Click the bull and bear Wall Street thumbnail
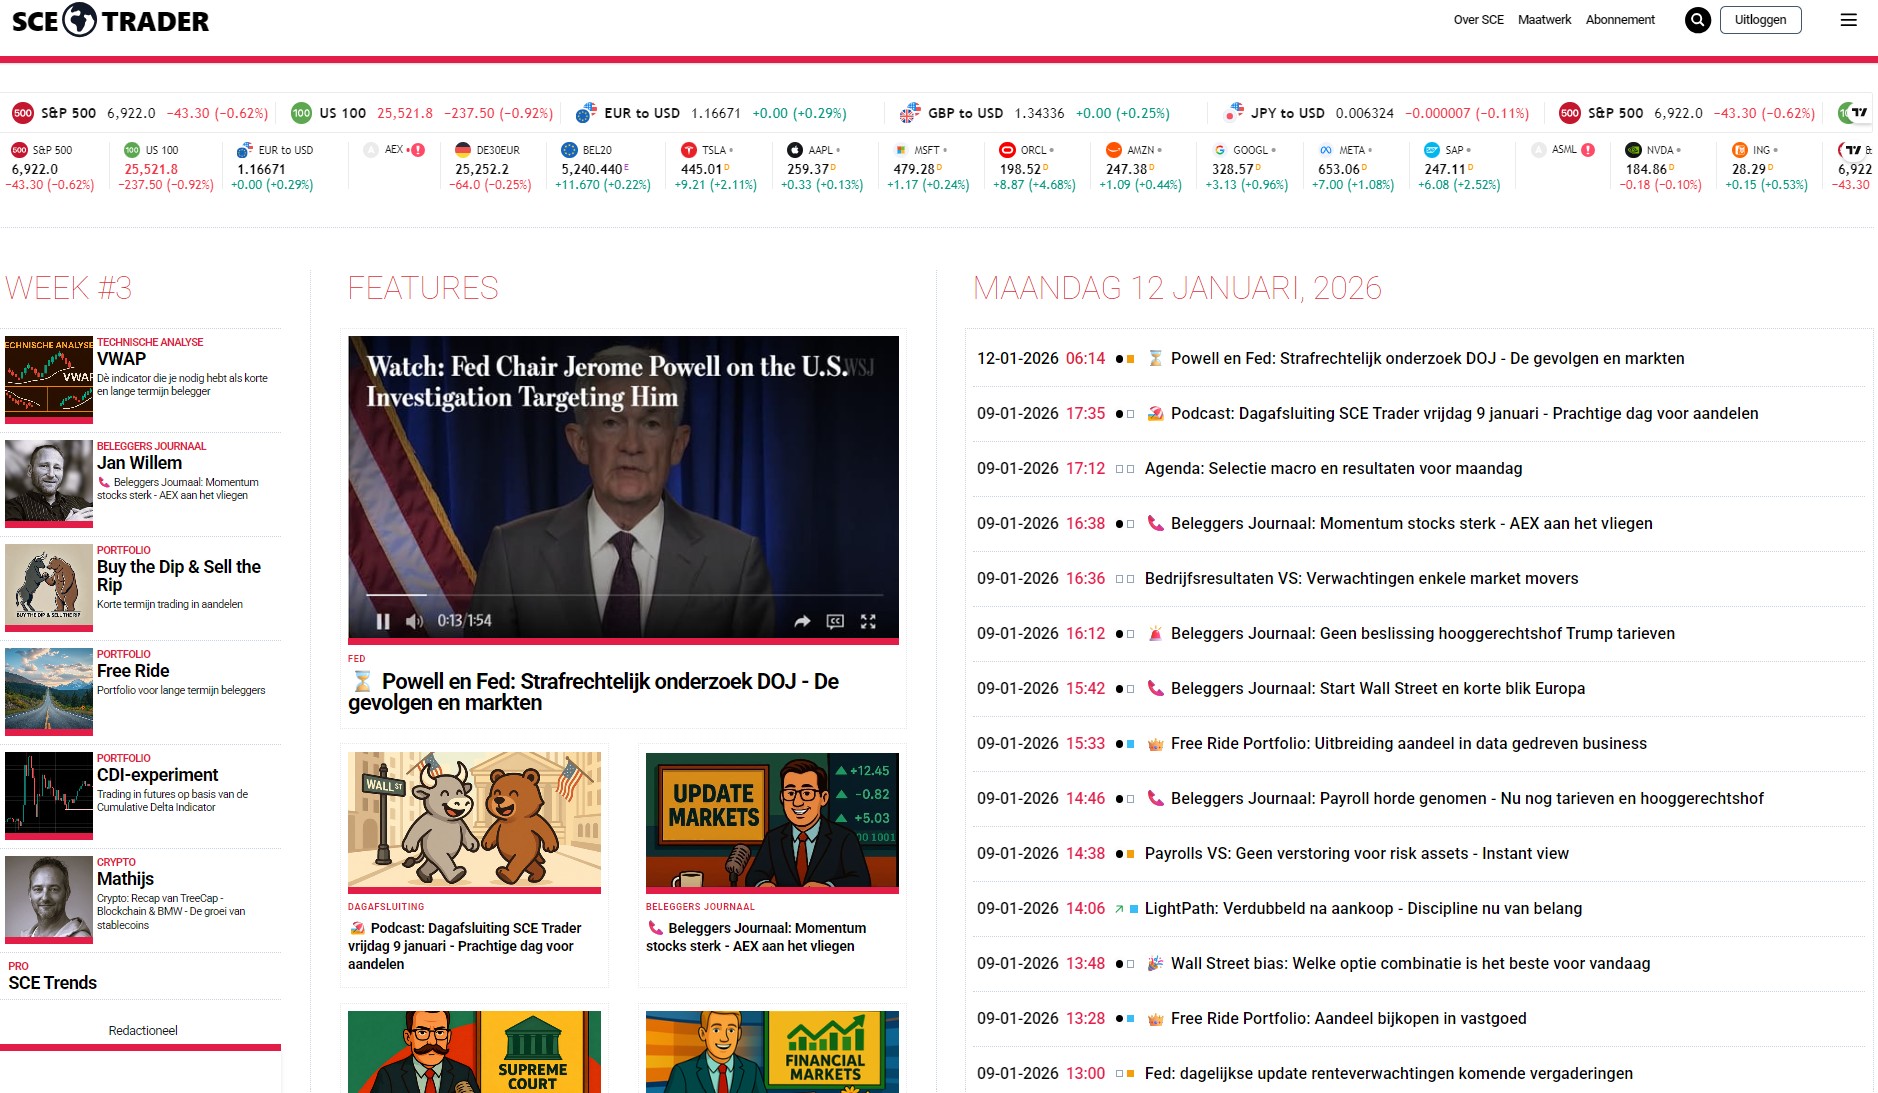 tap(474, 820)
